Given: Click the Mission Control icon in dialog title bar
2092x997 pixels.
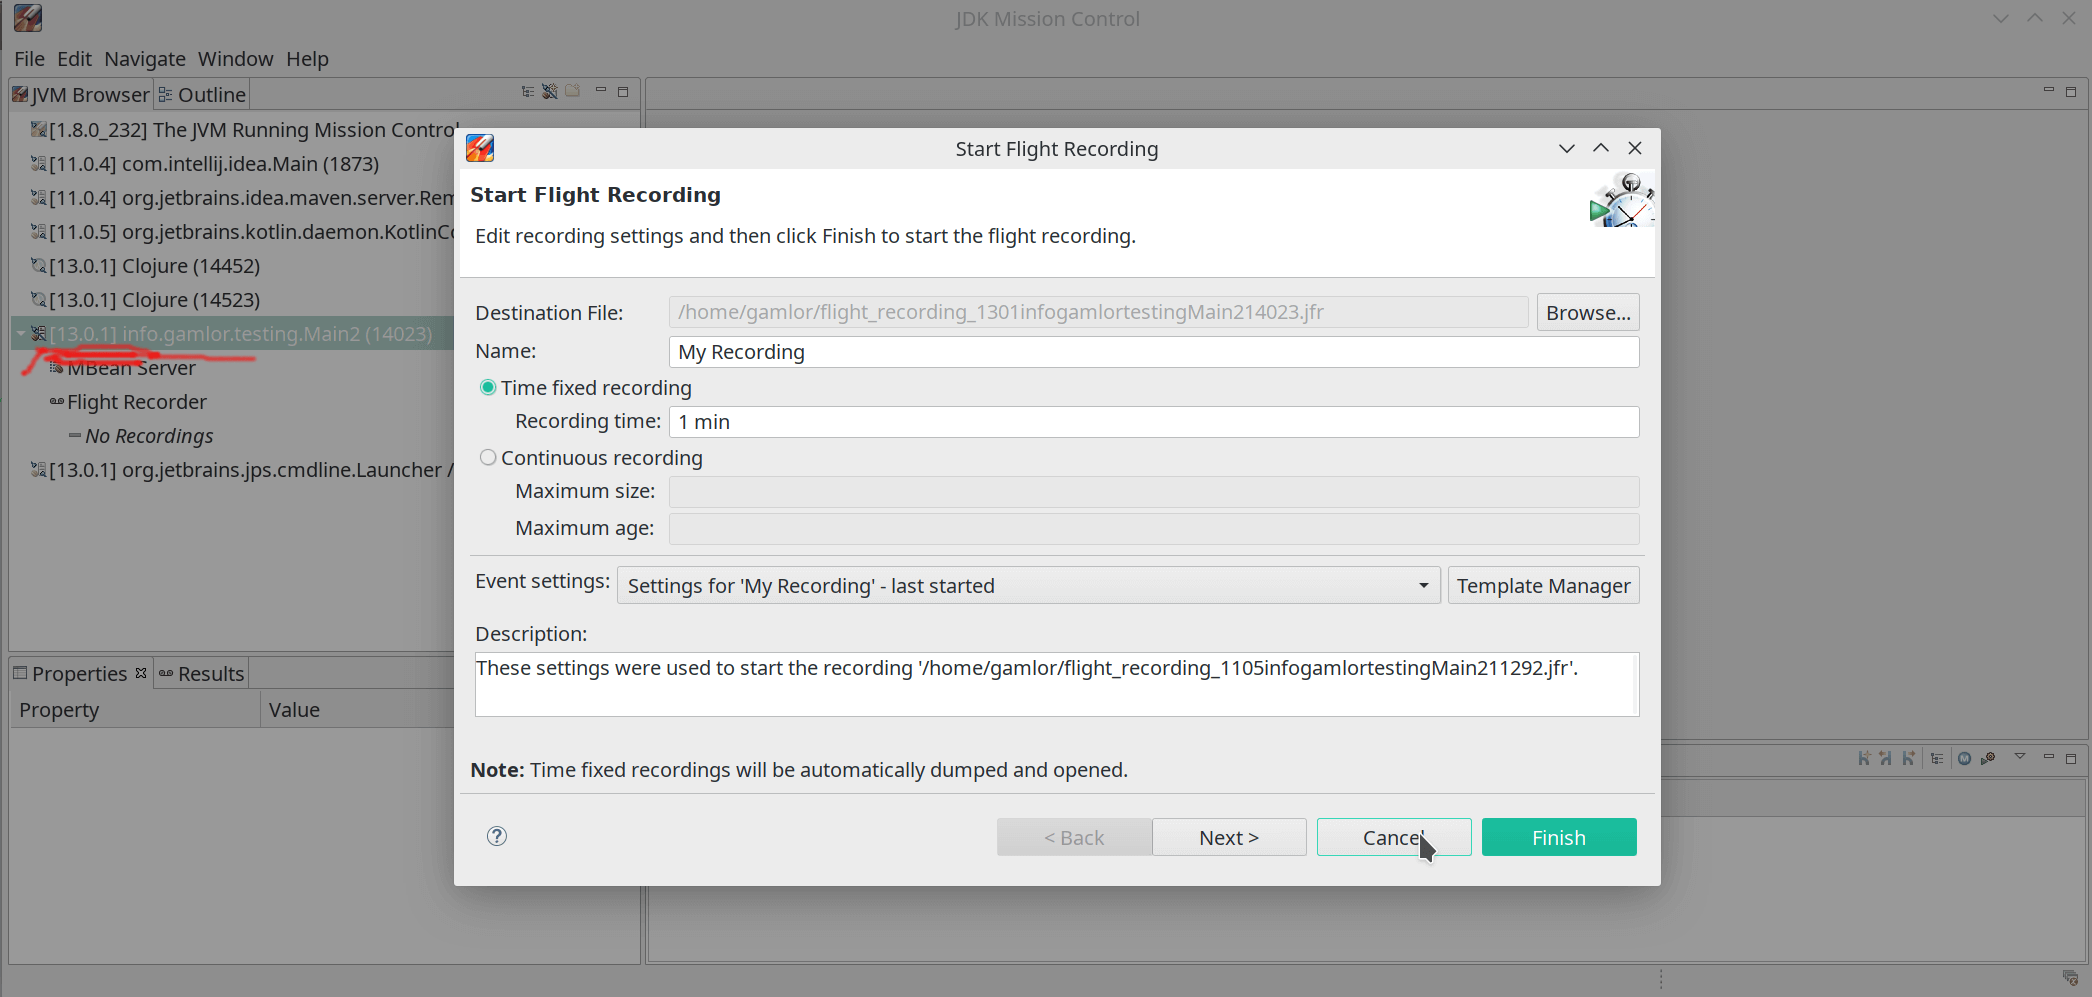Looking at the screenshot, I should [480, 148].
